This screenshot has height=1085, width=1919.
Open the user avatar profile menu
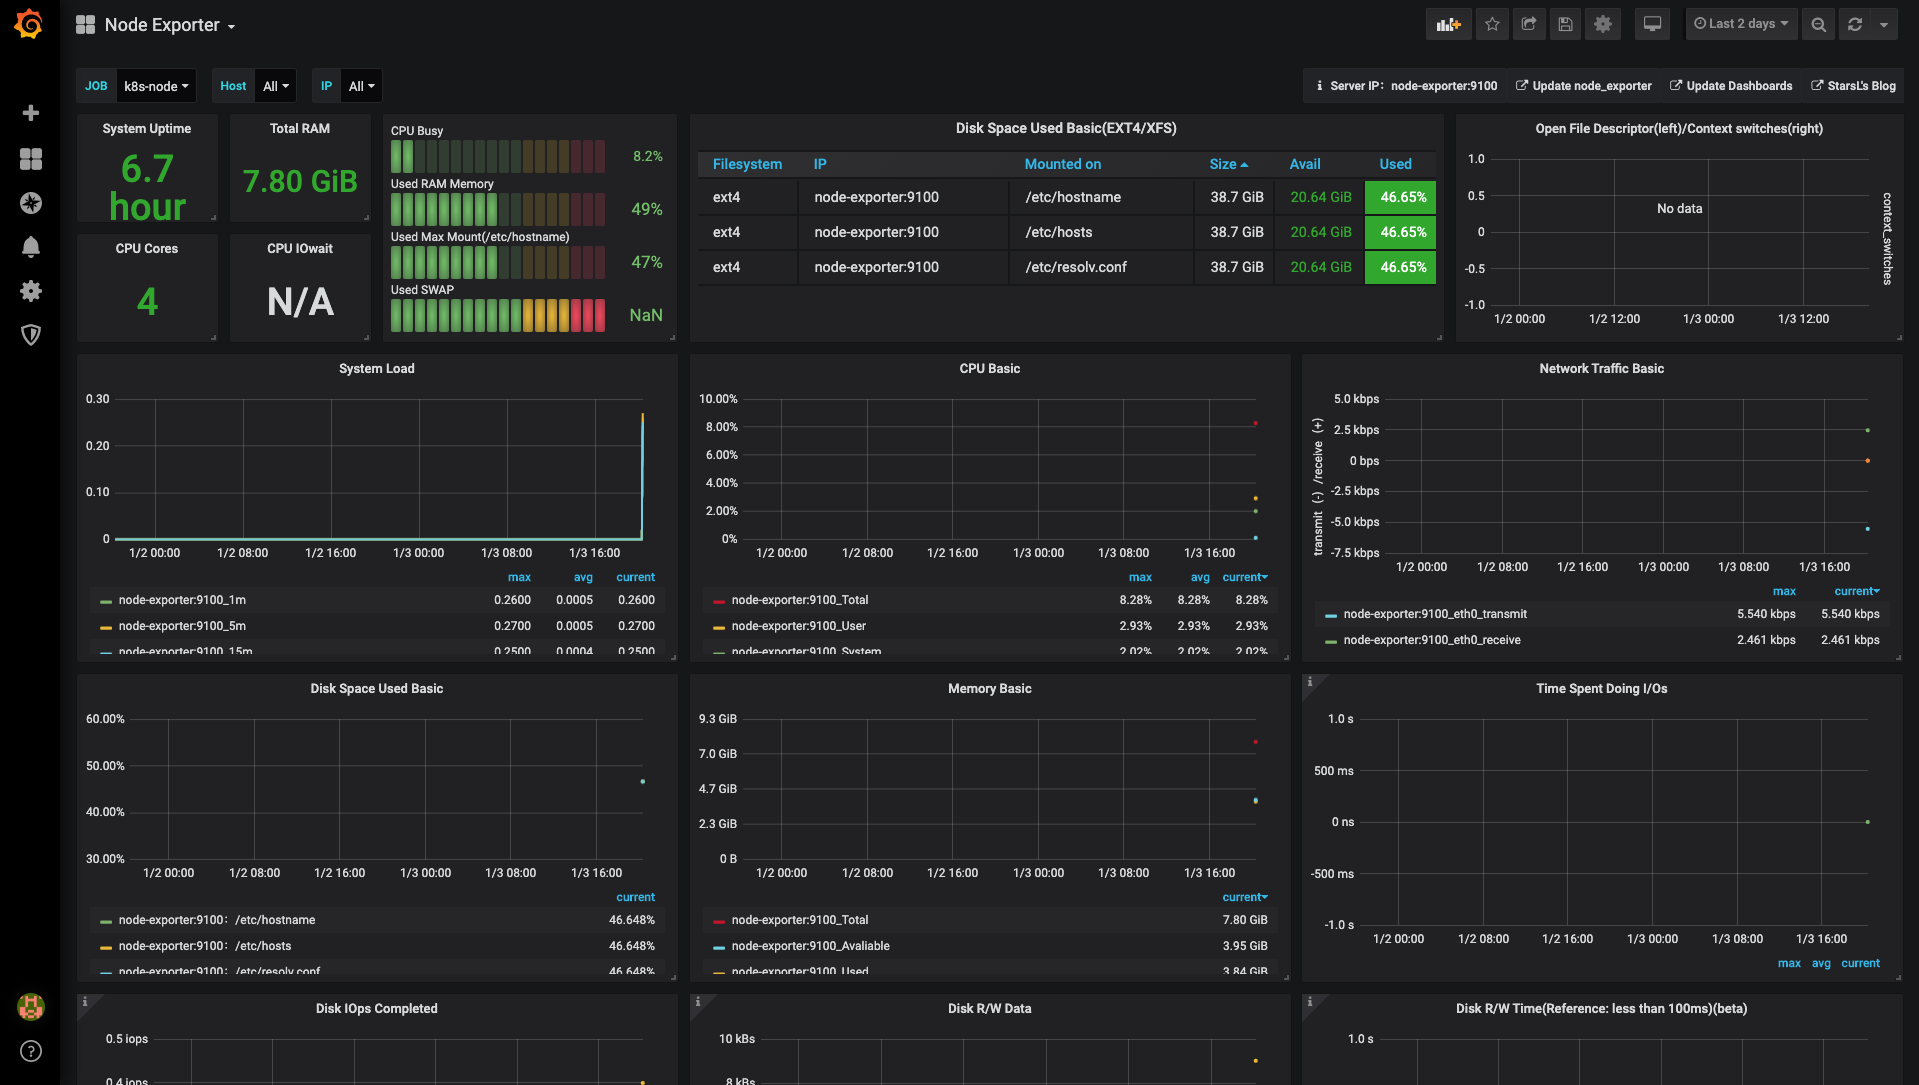coord(31,1007)
